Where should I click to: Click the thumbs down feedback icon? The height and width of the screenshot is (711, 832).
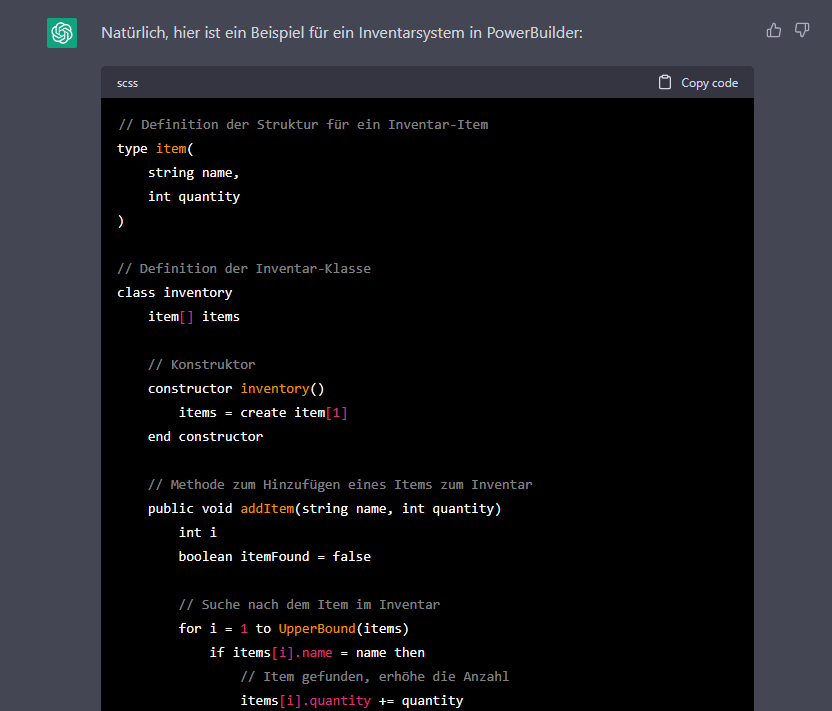coord(802,30)
